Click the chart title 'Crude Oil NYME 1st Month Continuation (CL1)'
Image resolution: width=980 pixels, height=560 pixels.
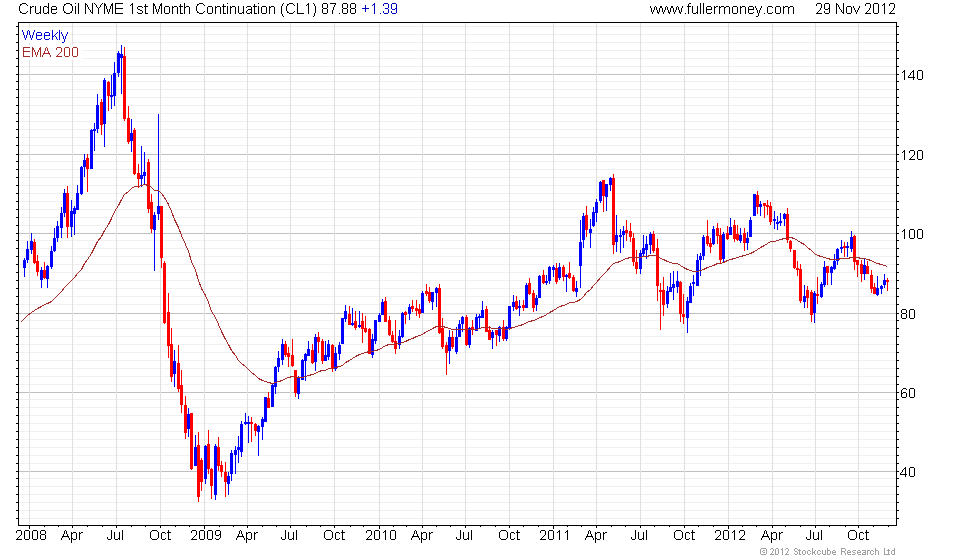(168, 9)
